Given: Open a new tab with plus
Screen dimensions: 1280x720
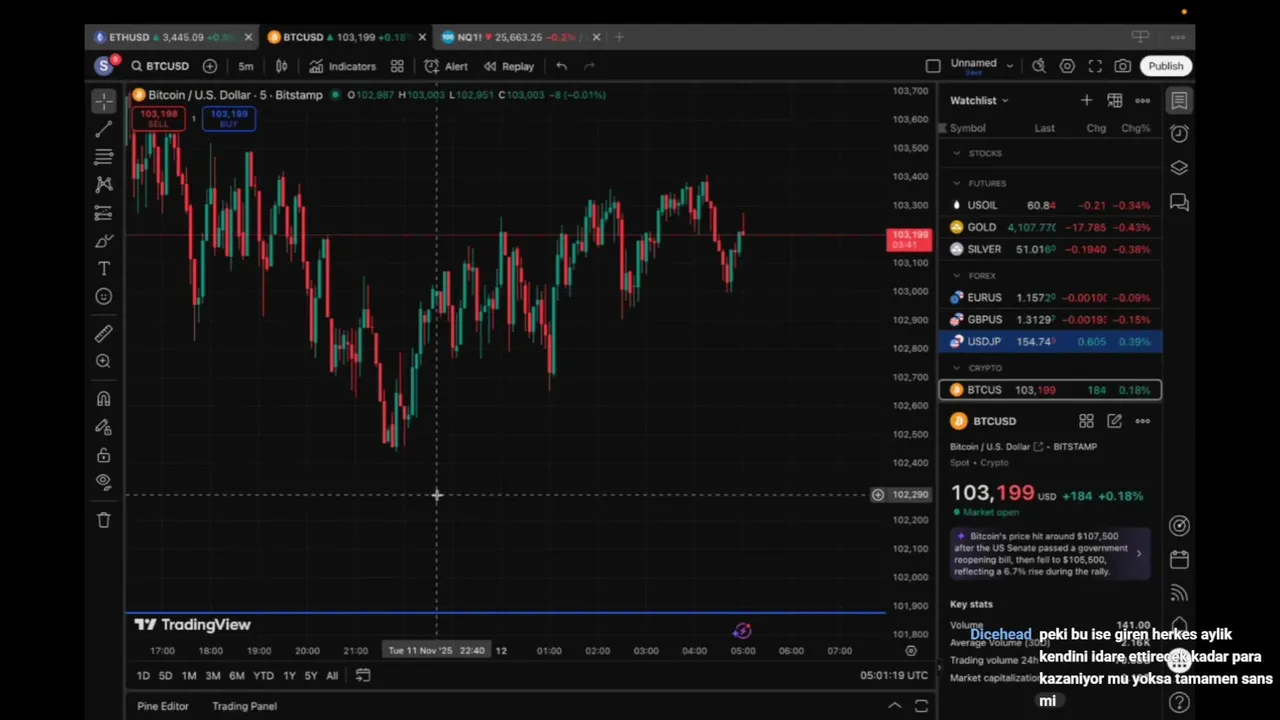Looking at the screenshot, I should tap(619, 37).
